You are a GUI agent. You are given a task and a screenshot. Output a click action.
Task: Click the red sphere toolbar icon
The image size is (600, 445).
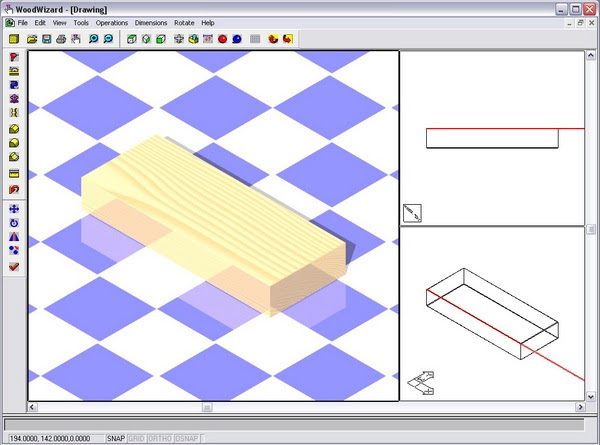pos(222,39)
